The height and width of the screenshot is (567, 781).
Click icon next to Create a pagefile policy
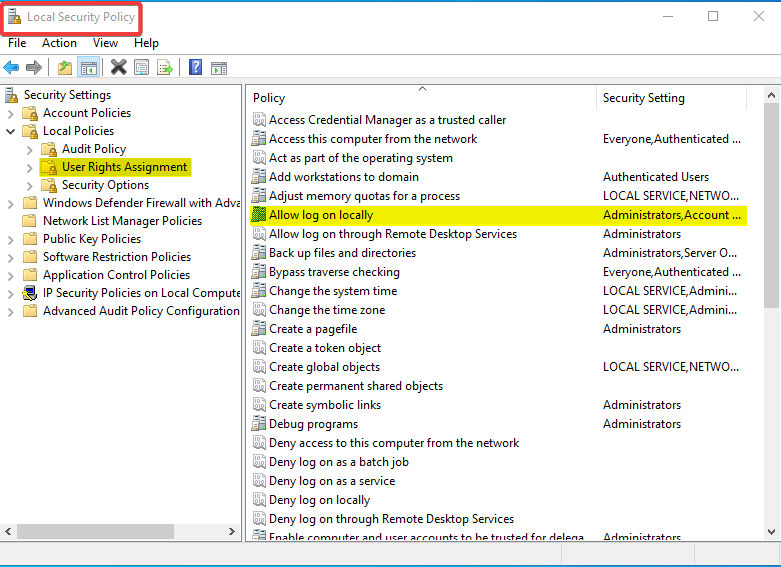point(259,329)
